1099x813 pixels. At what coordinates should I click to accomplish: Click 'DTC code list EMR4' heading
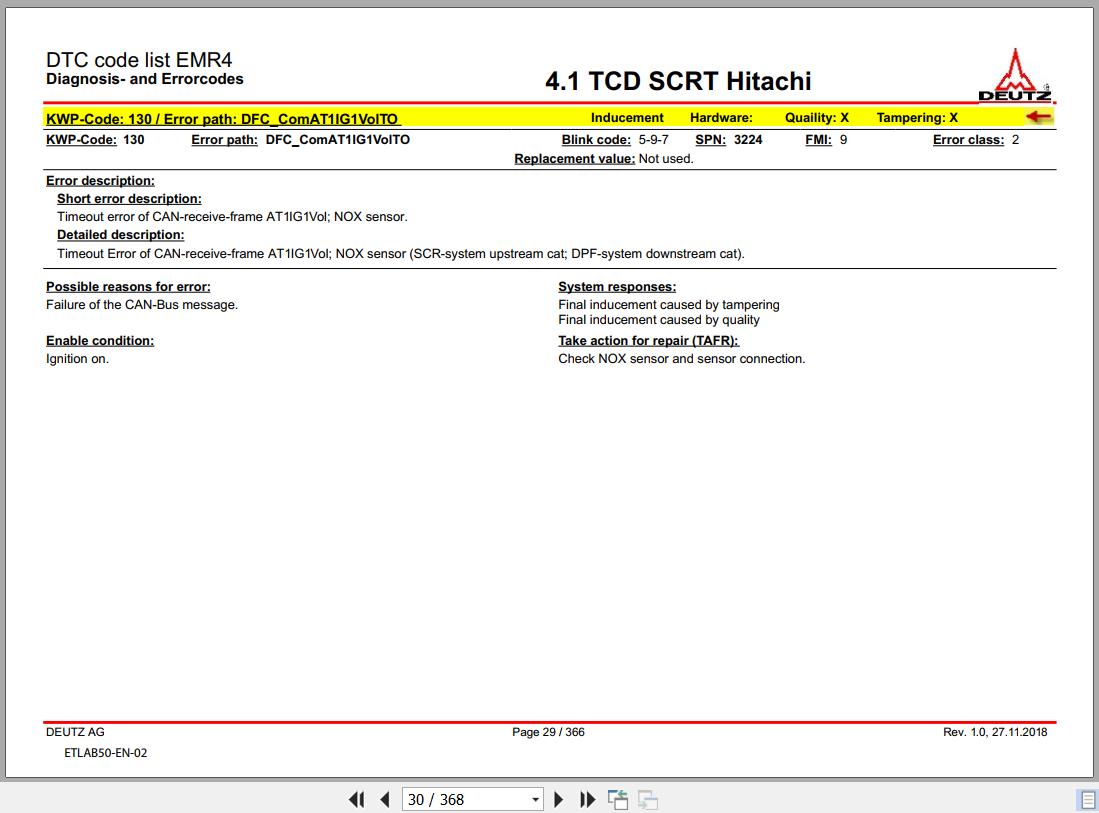point(139,60)
